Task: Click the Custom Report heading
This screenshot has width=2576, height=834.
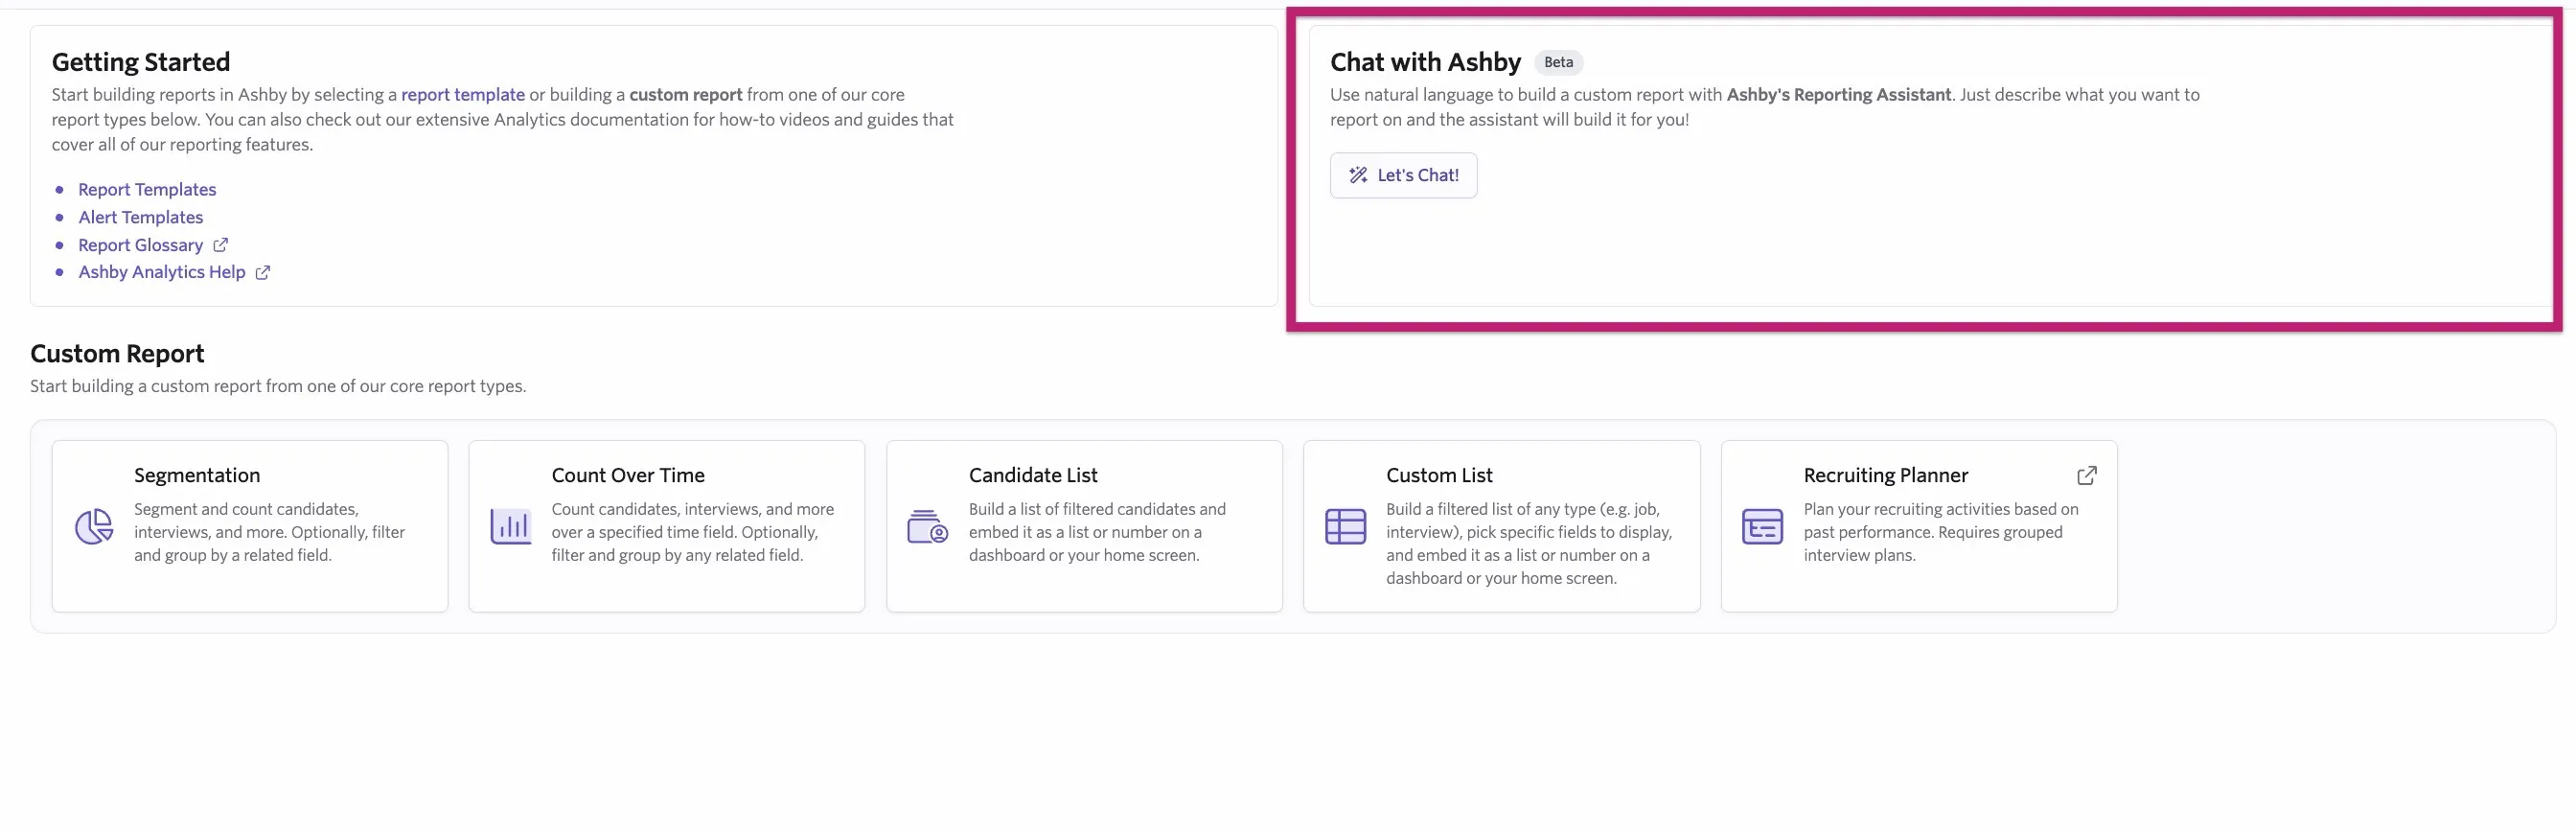Action: click(117, 353)
